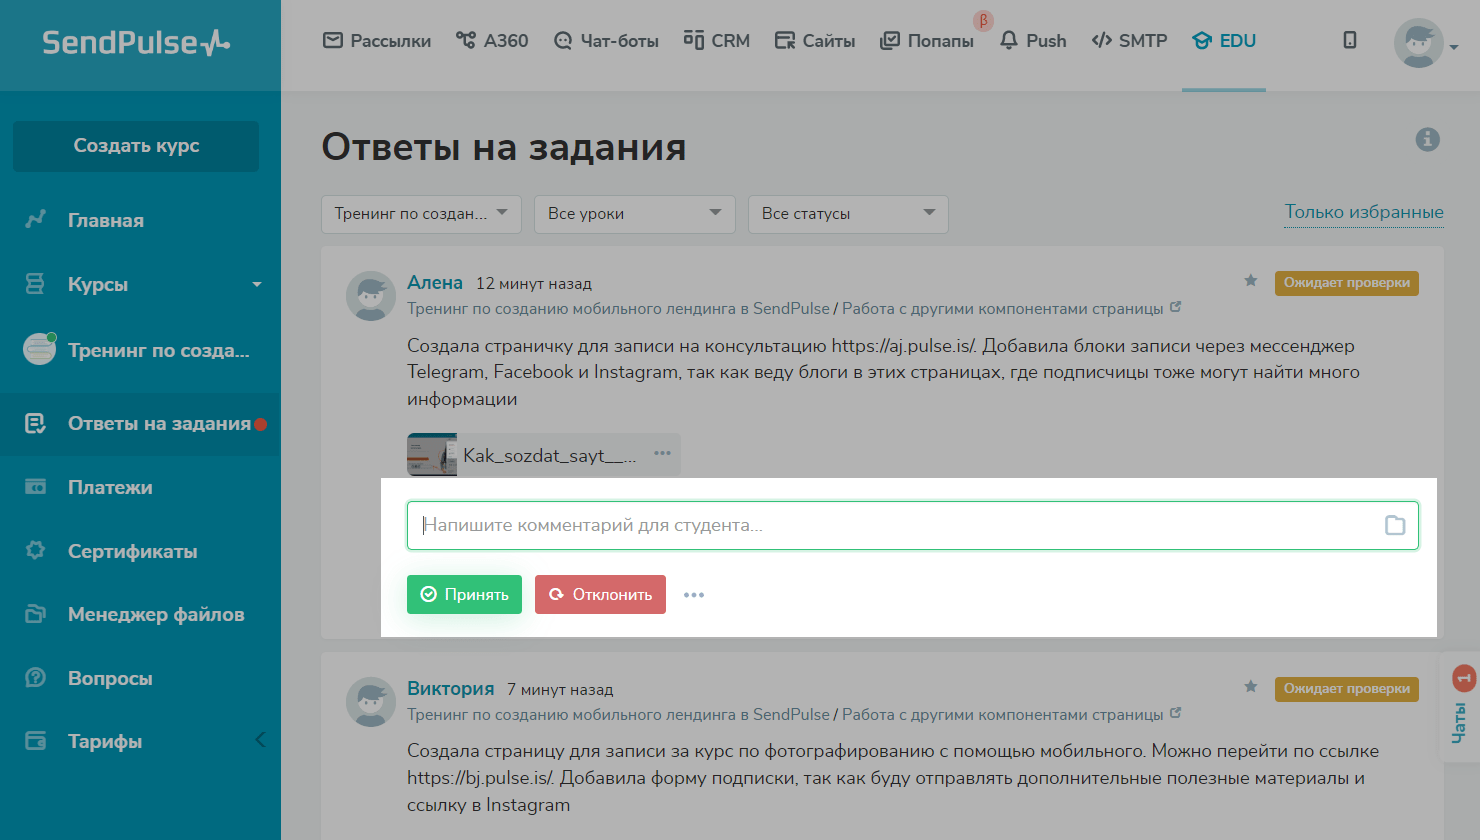The width and height of the screenshot is (1480, 840).
Task: Star Виктория's answer as favorite
Action: [1250, 687]
